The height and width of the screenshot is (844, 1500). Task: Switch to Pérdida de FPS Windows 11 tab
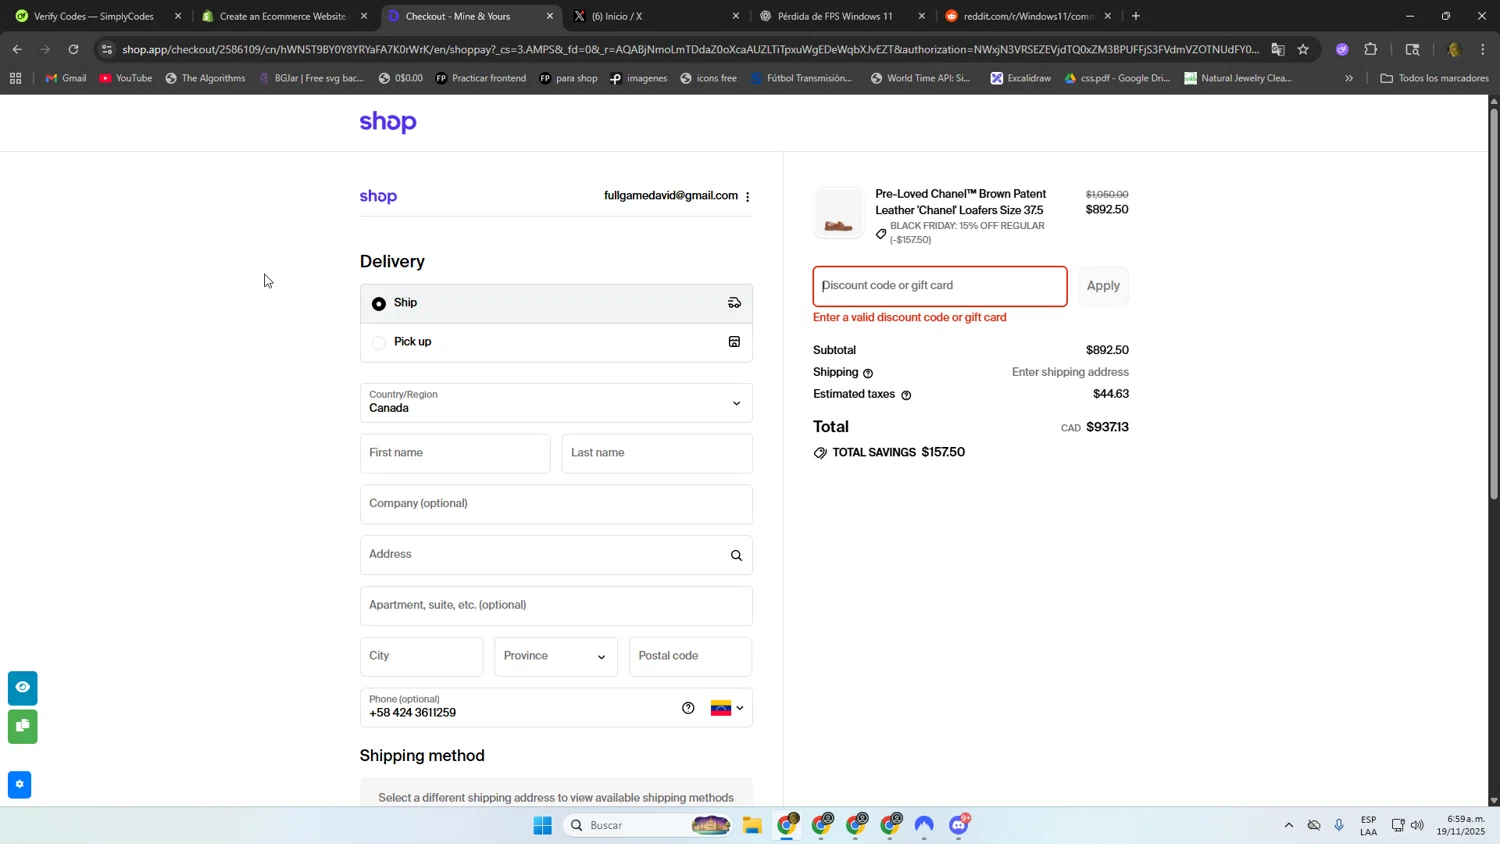point(842,16)
